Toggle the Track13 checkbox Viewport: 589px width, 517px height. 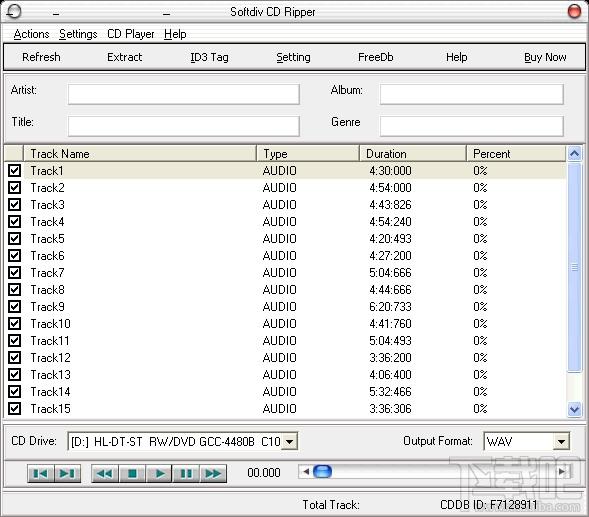14,375
